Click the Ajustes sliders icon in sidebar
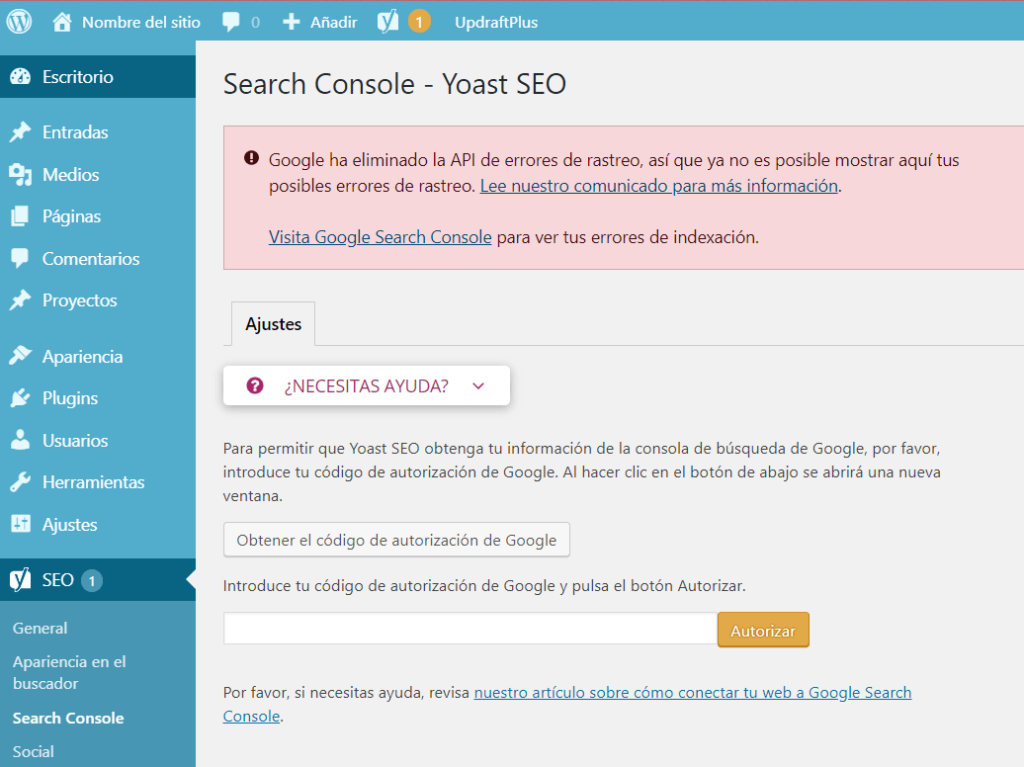The image size is (1024, 767). click(x=20, y=524)
